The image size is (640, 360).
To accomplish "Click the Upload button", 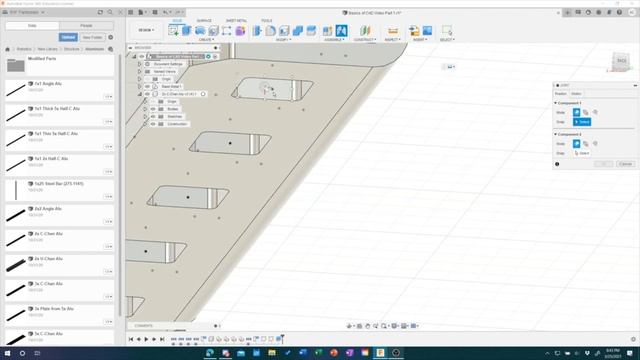I will pos(68,37).
